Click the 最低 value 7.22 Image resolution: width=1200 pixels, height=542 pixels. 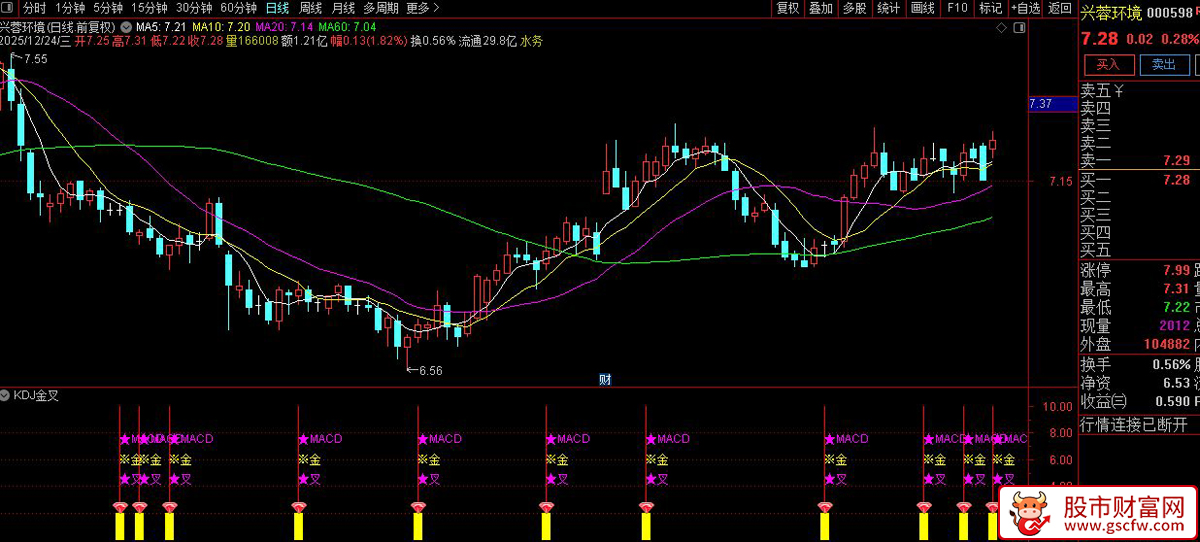(x=1176, y=307)
